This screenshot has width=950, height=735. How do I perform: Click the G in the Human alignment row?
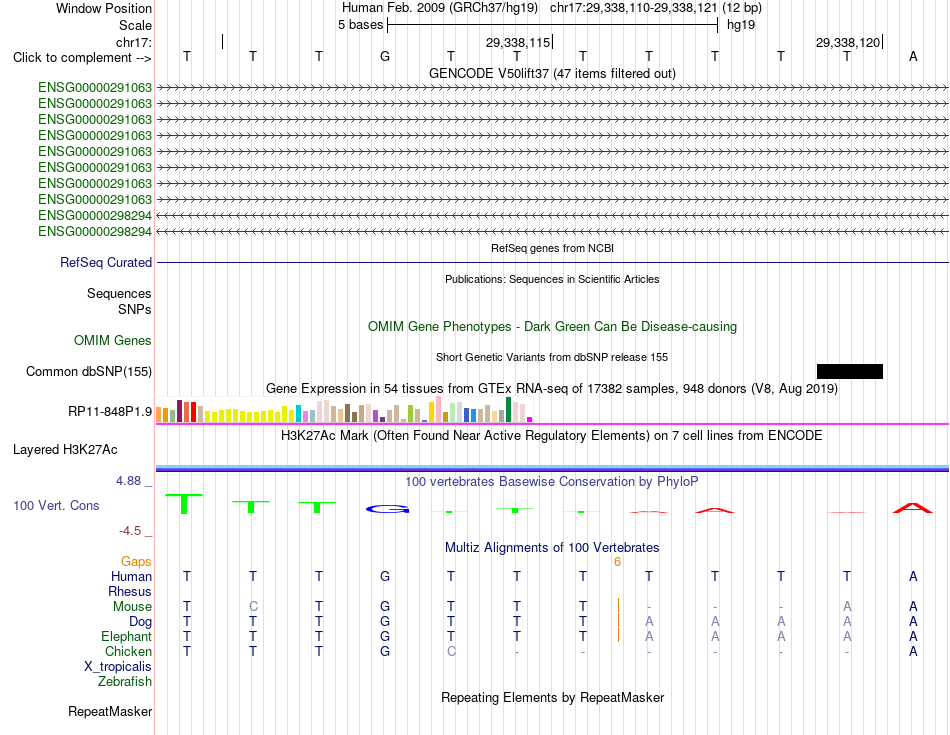(x=385, y=576)
